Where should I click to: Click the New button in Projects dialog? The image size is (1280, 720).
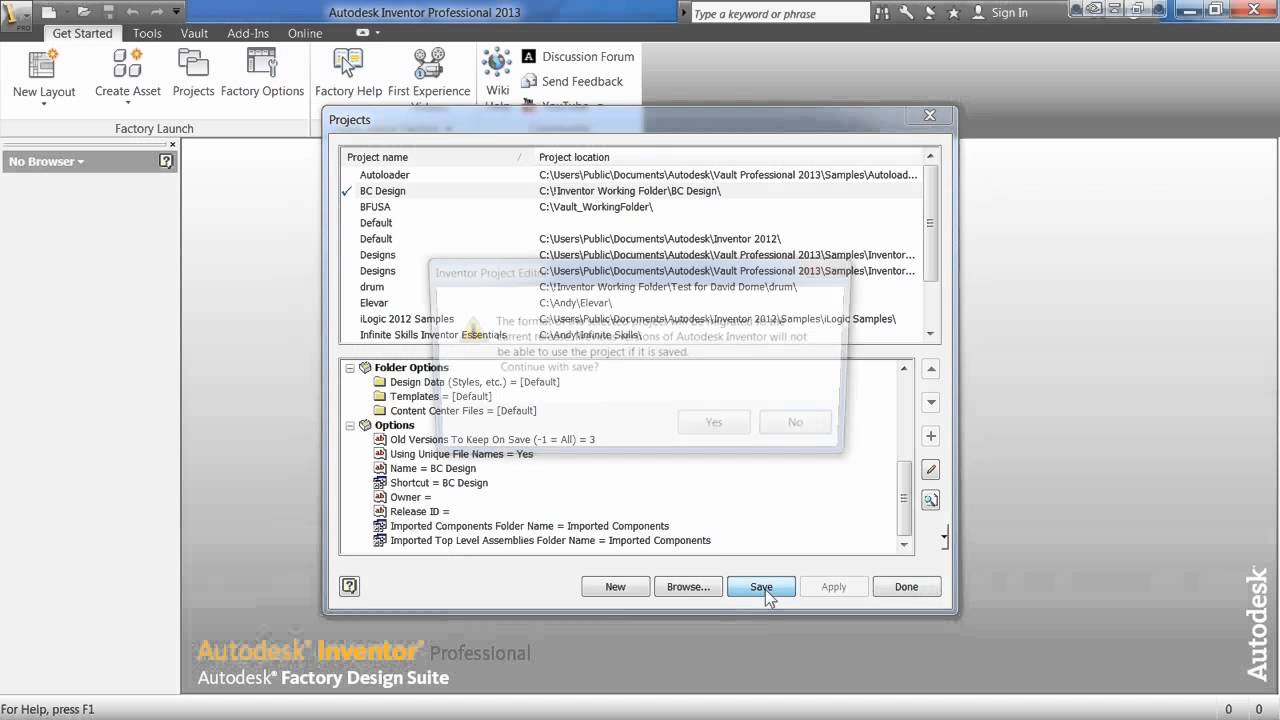(615, 587)
